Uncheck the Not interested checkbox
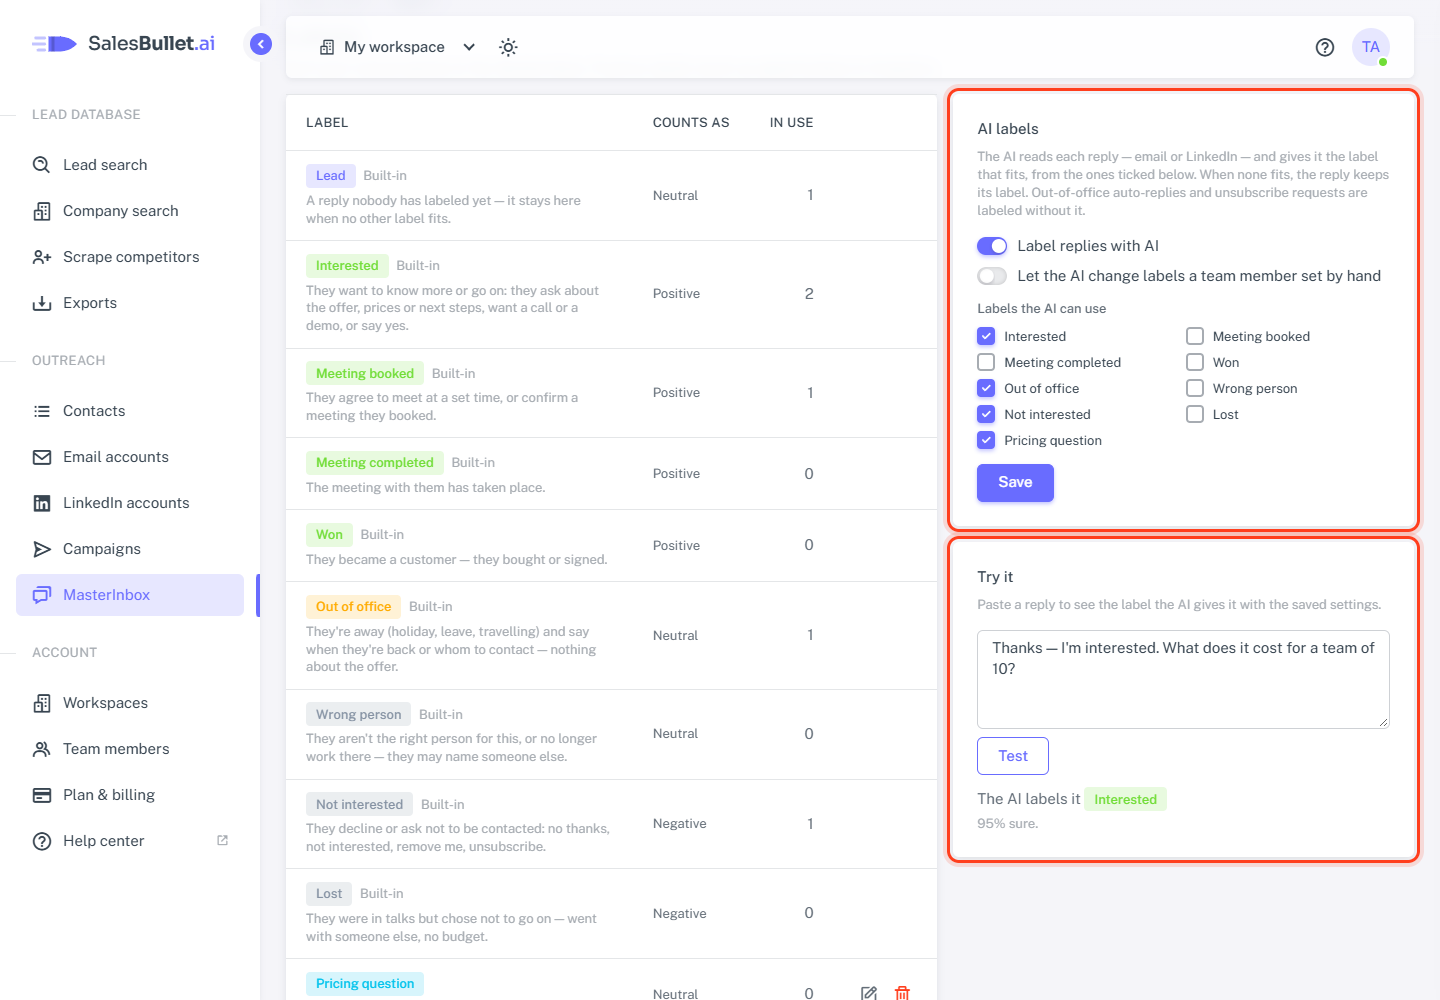 coord(986,414)
